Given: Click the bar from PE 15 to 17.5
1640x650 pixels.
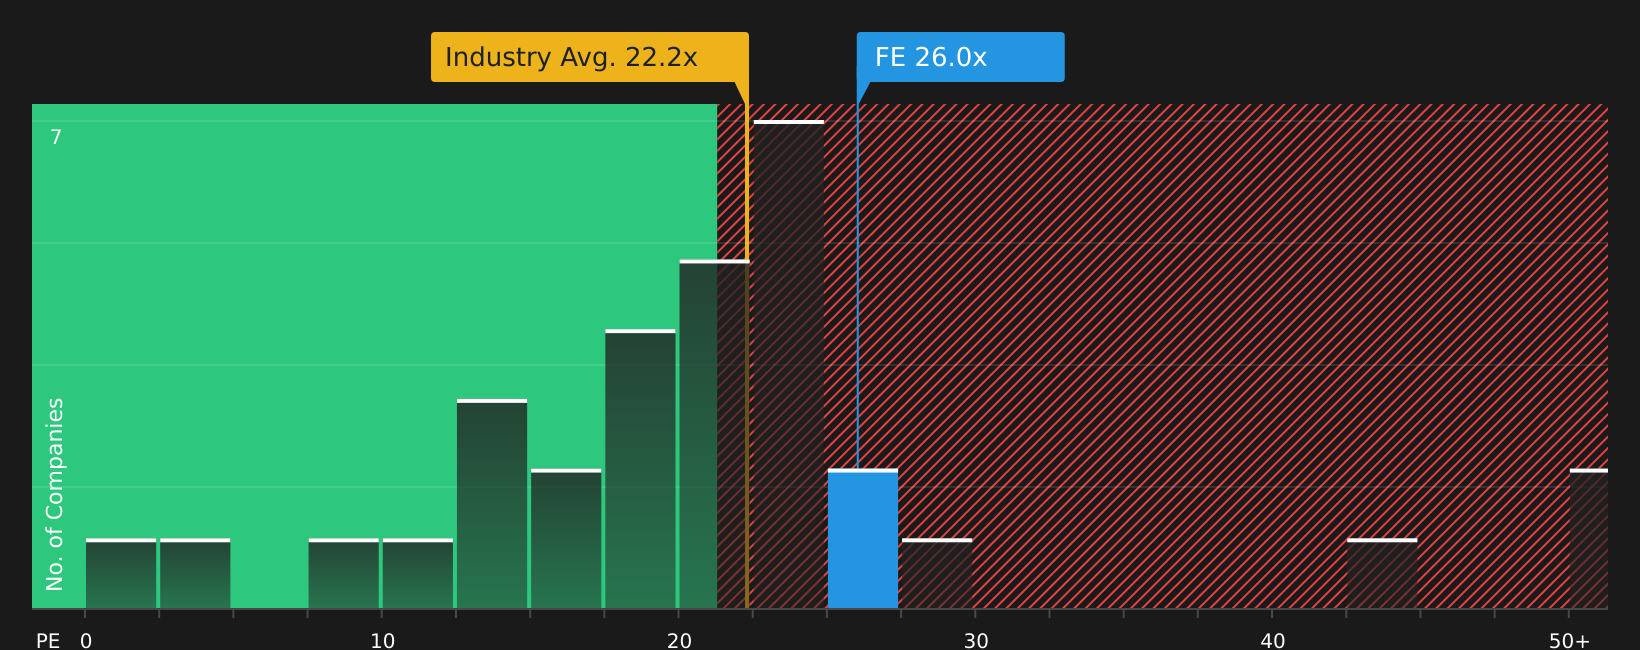Looking at the screenshot, I should [566, 539].
